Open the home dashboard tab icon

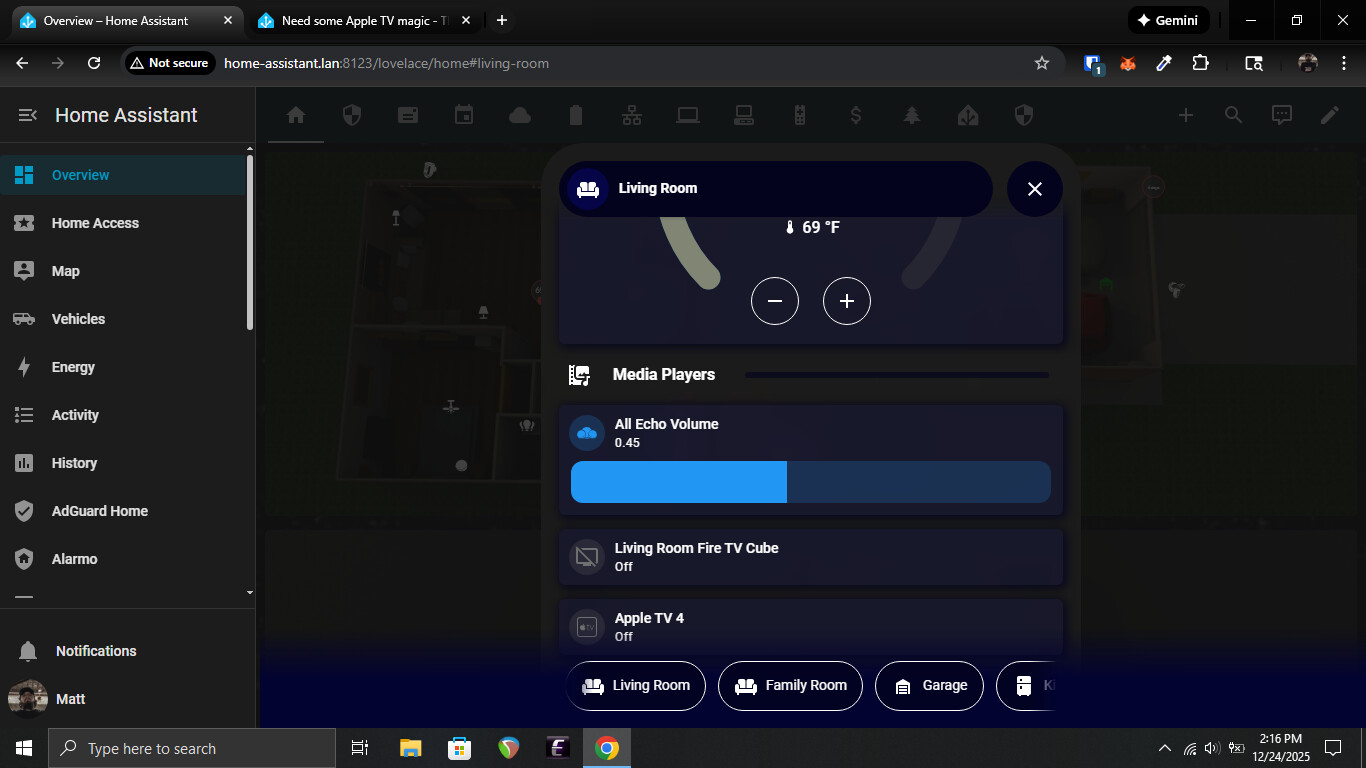(296, 115)
